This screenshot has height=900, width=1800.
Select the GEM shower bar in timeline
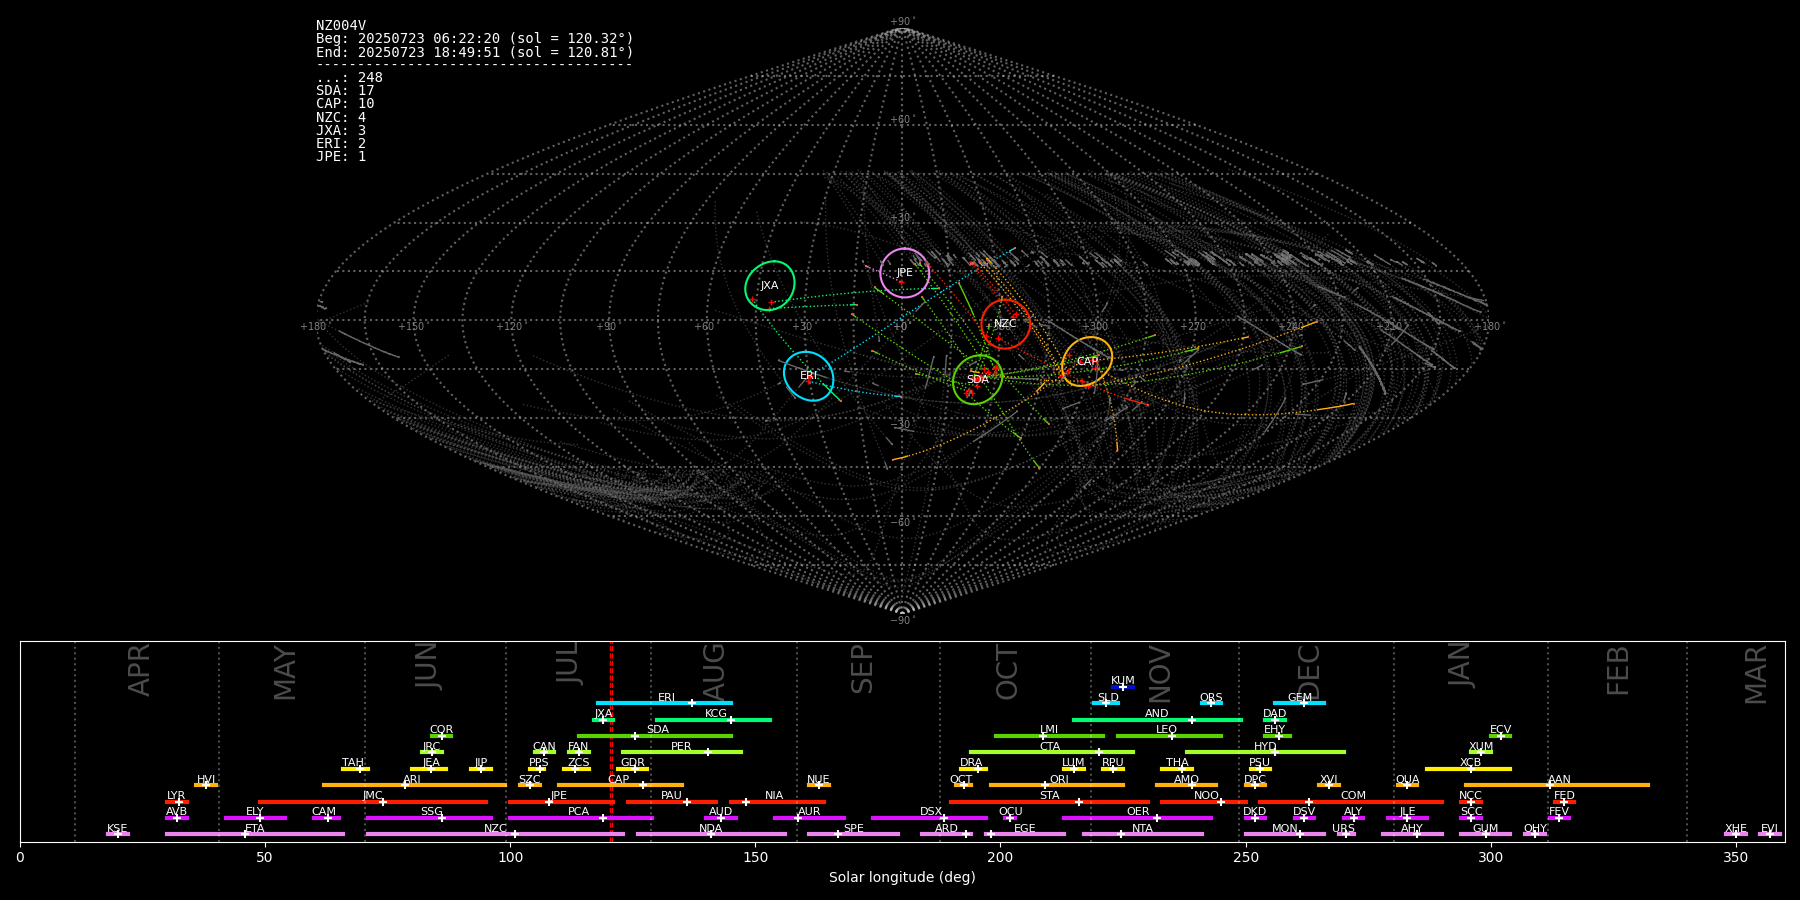coord(1299,703)
